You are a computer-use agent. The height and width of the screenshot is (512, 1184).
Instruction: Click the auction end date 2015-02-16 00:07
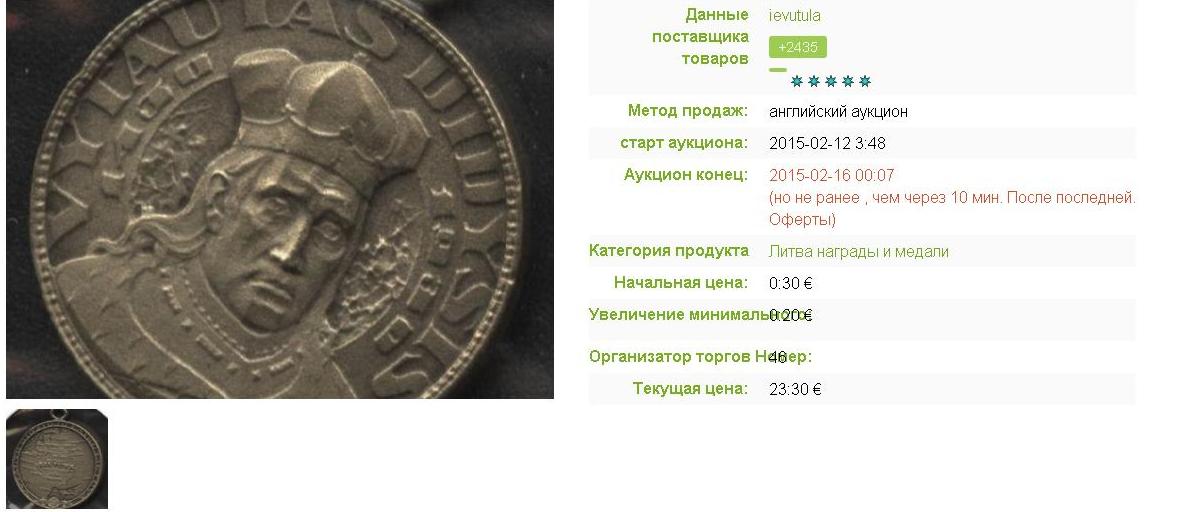point(831,176)
